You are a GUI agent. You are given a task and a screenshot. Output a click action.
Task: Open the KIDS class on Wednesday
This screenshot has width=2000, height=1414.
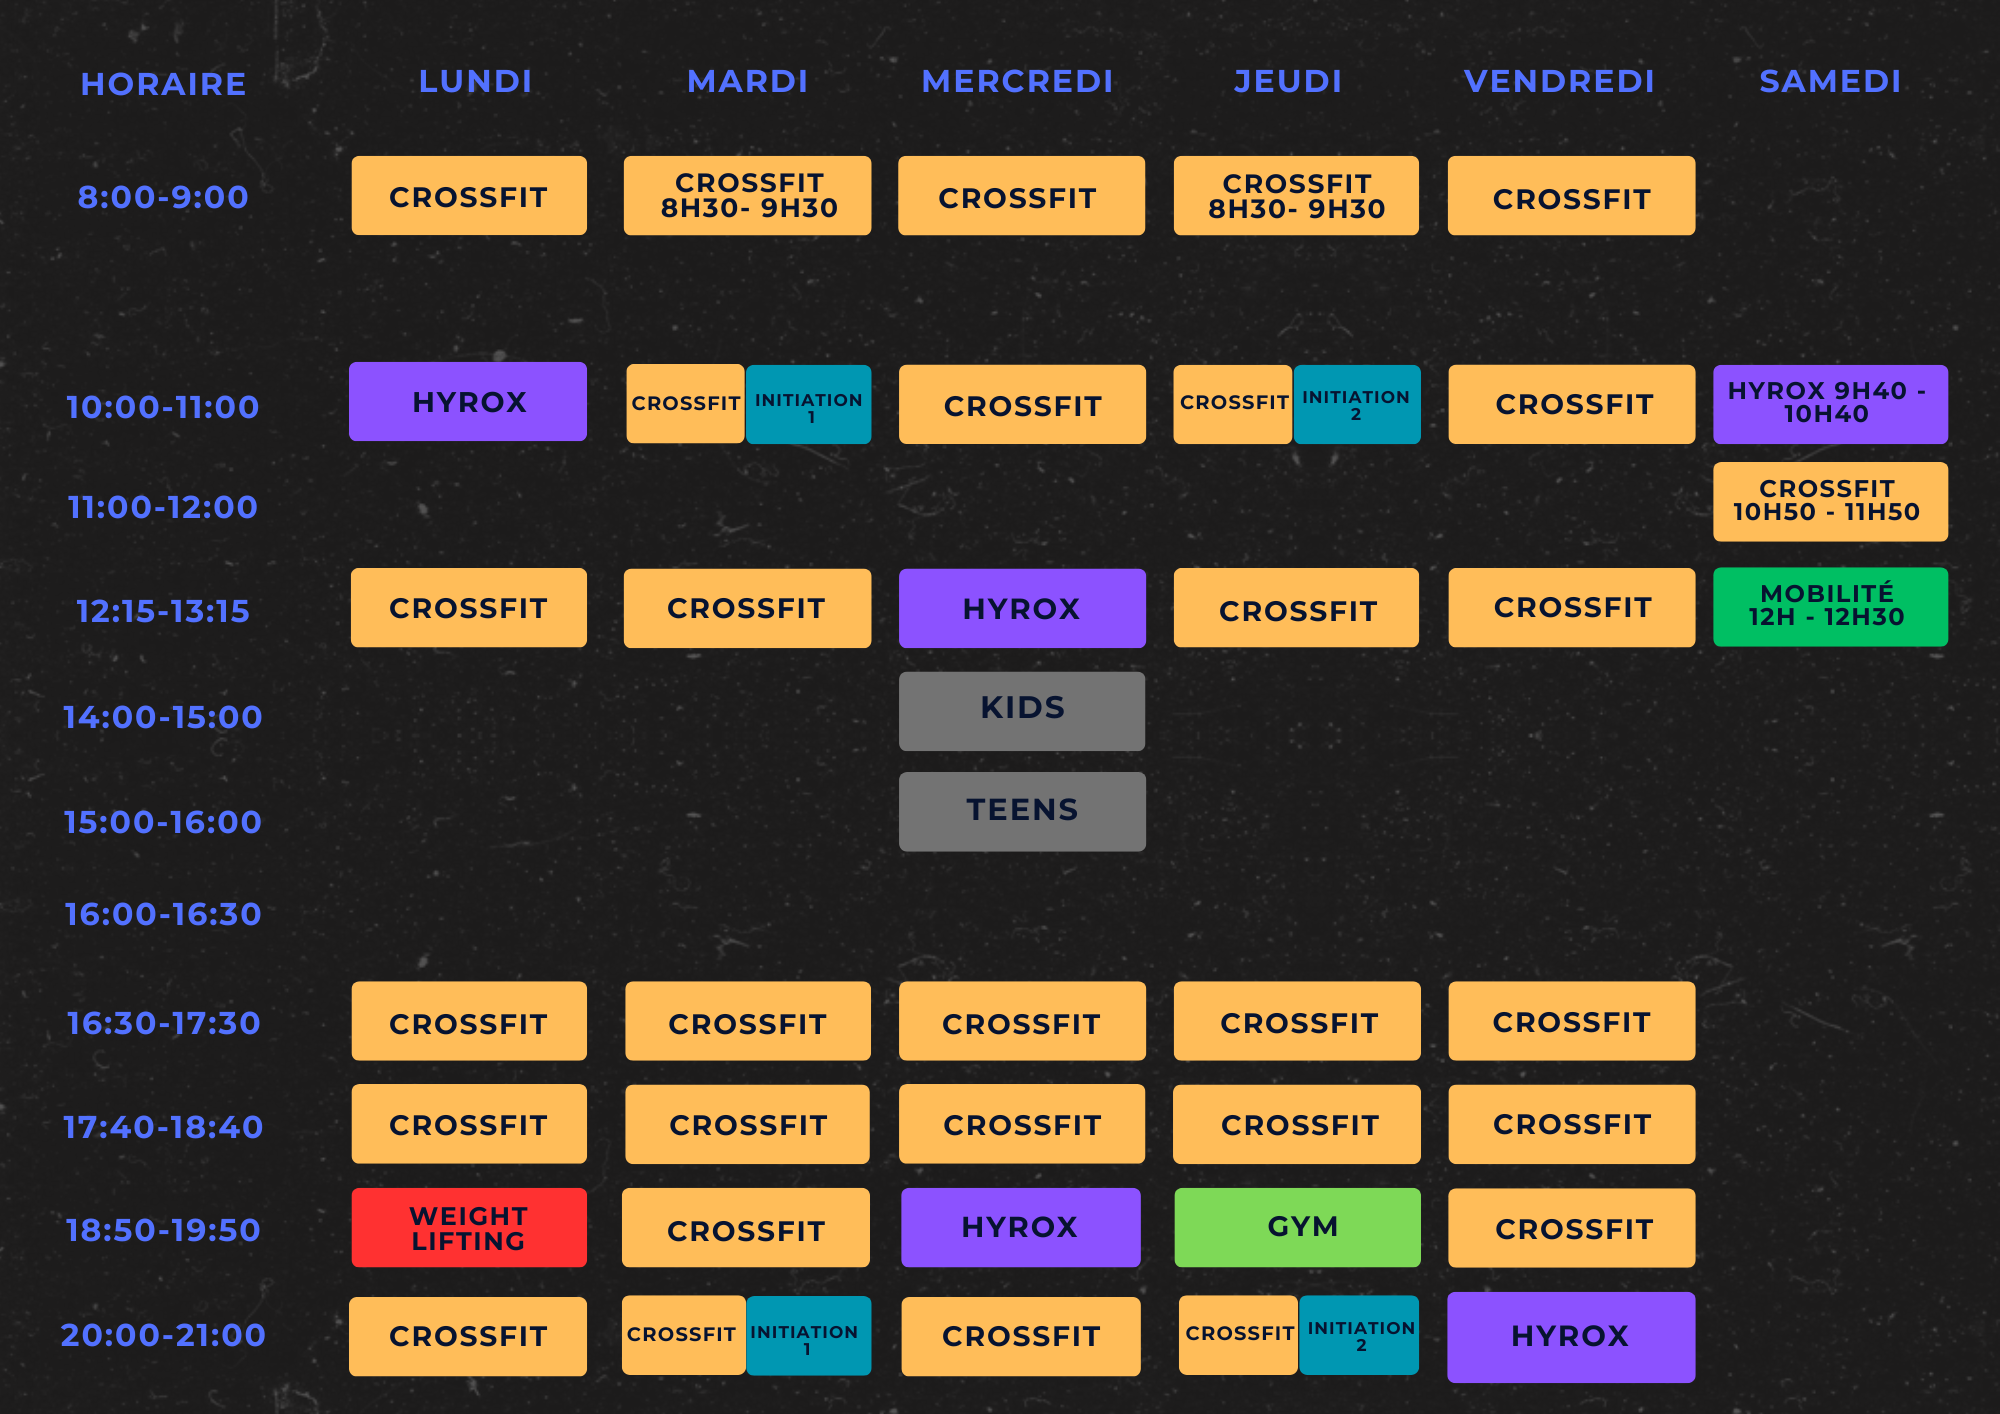(x=1021, y=710)
